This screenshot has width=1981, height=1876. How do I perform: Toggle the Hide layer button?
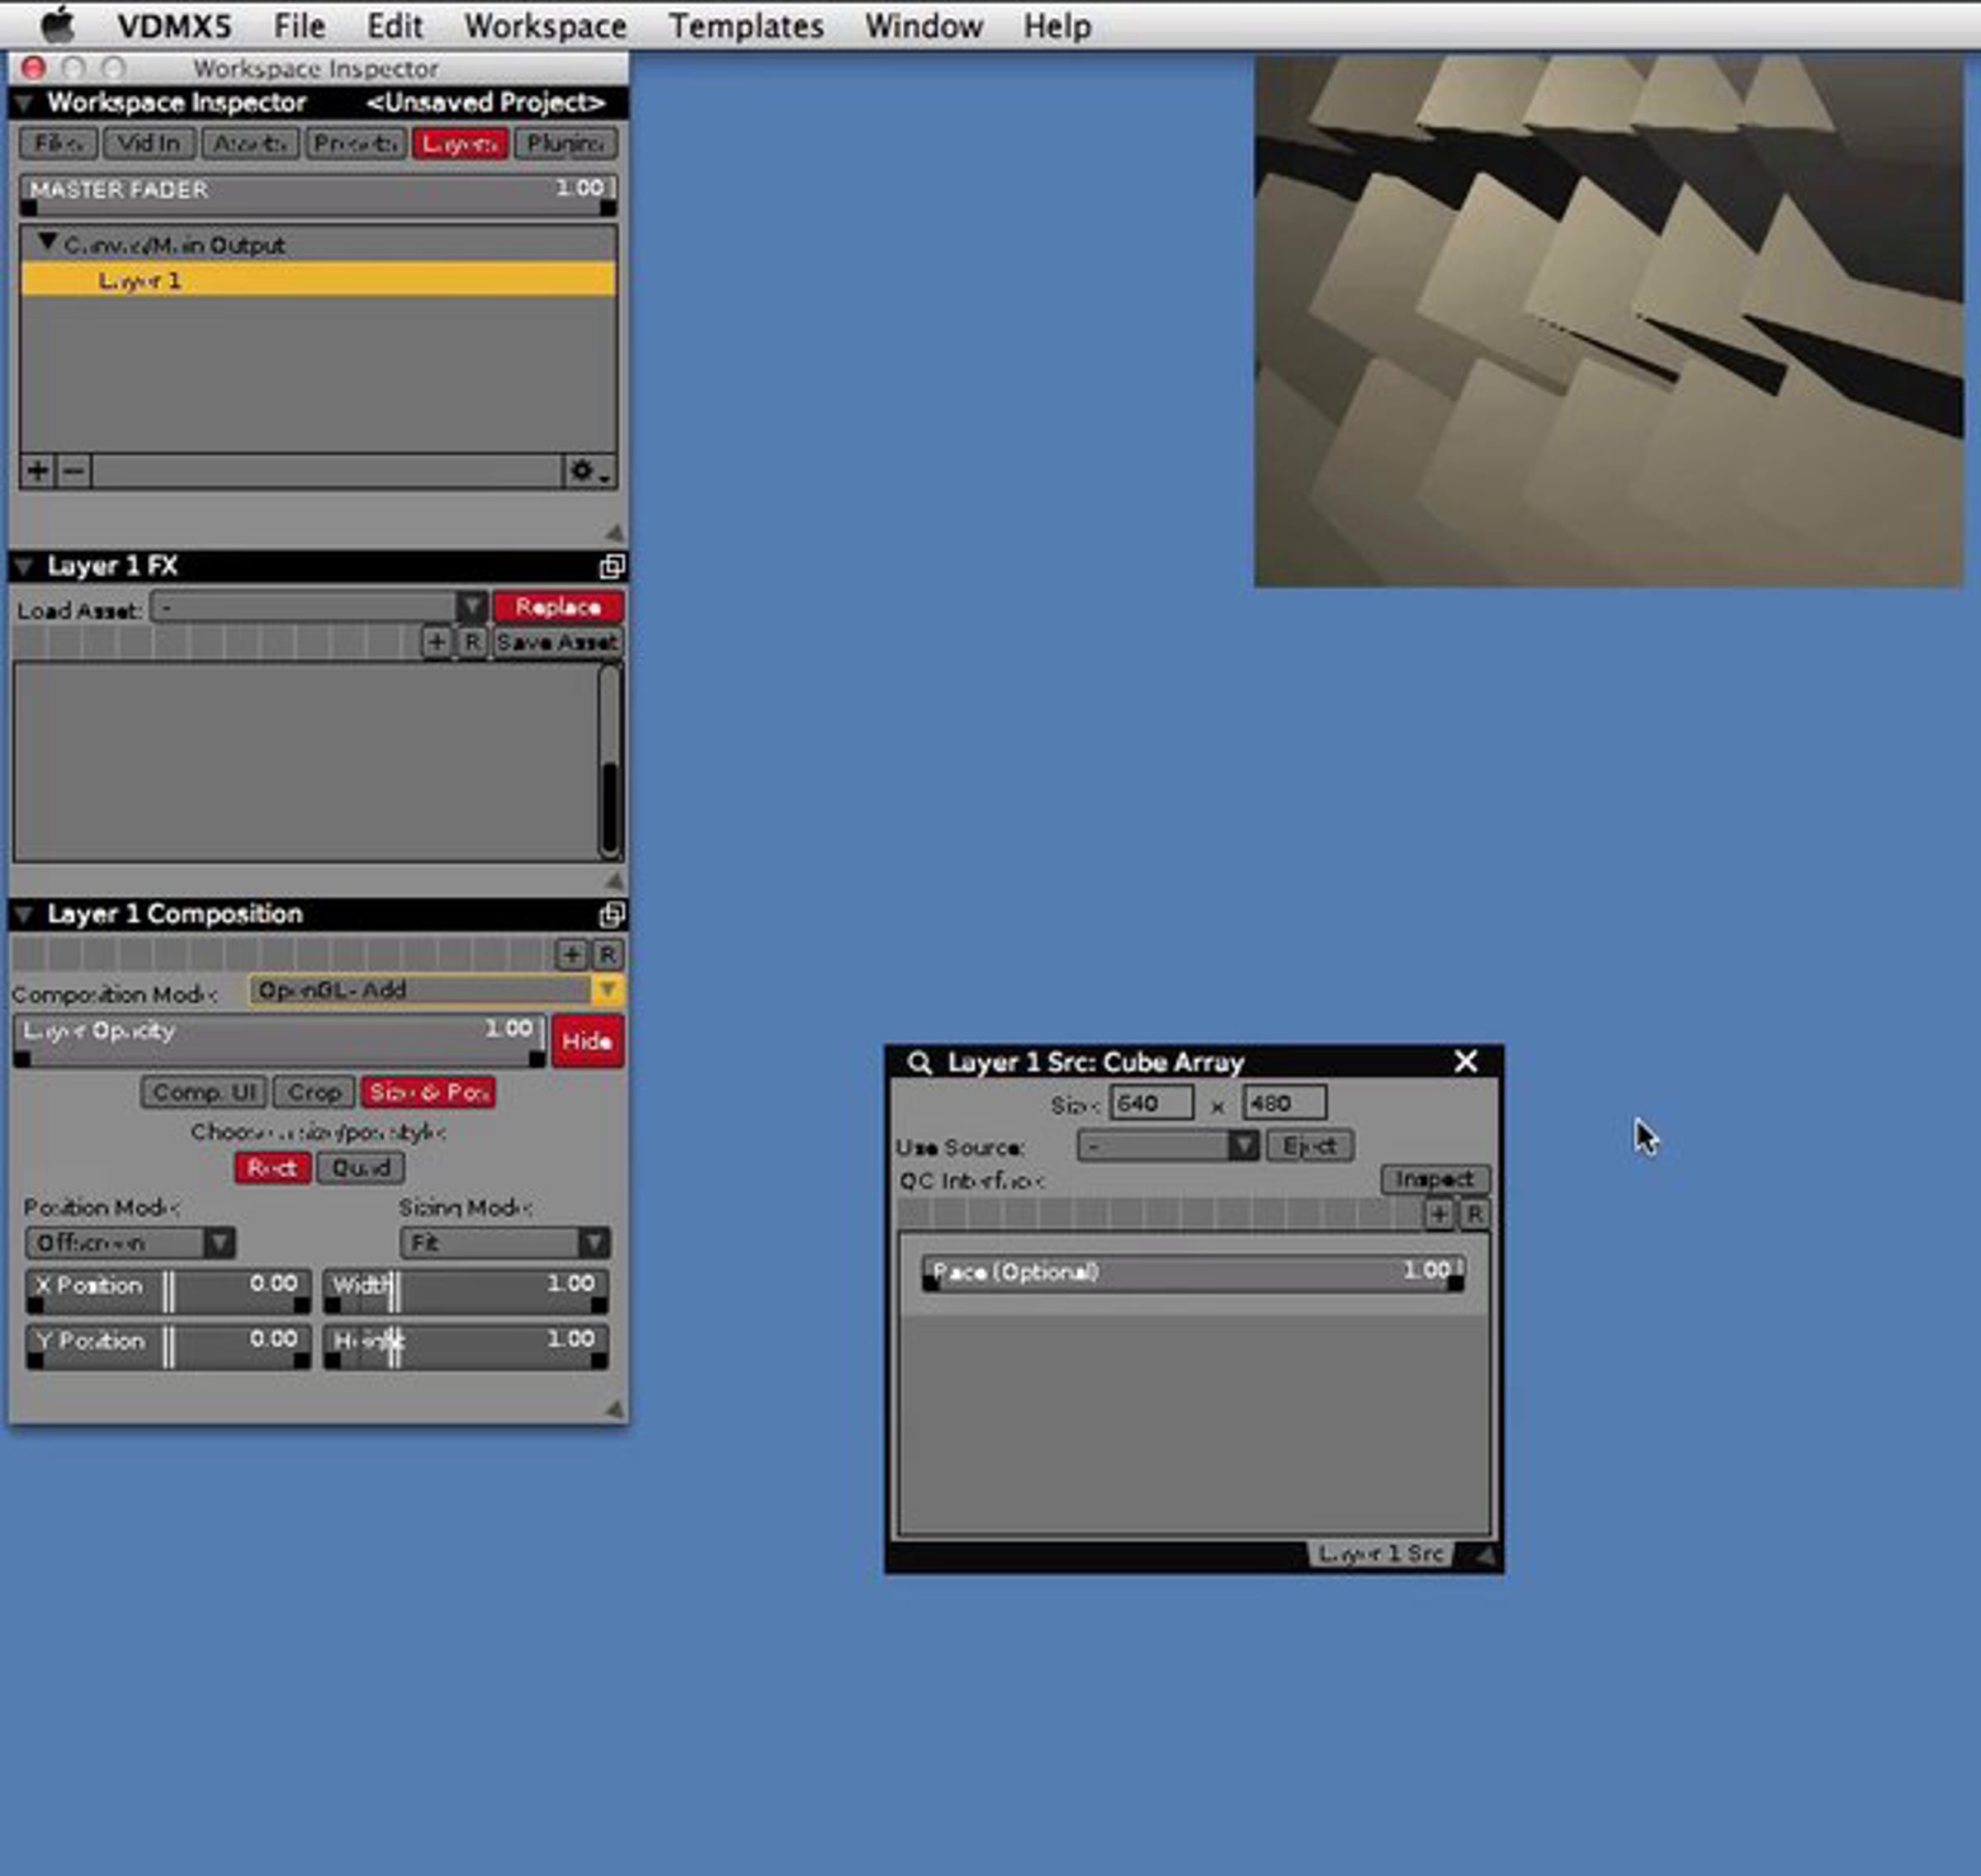(587, 1041)
